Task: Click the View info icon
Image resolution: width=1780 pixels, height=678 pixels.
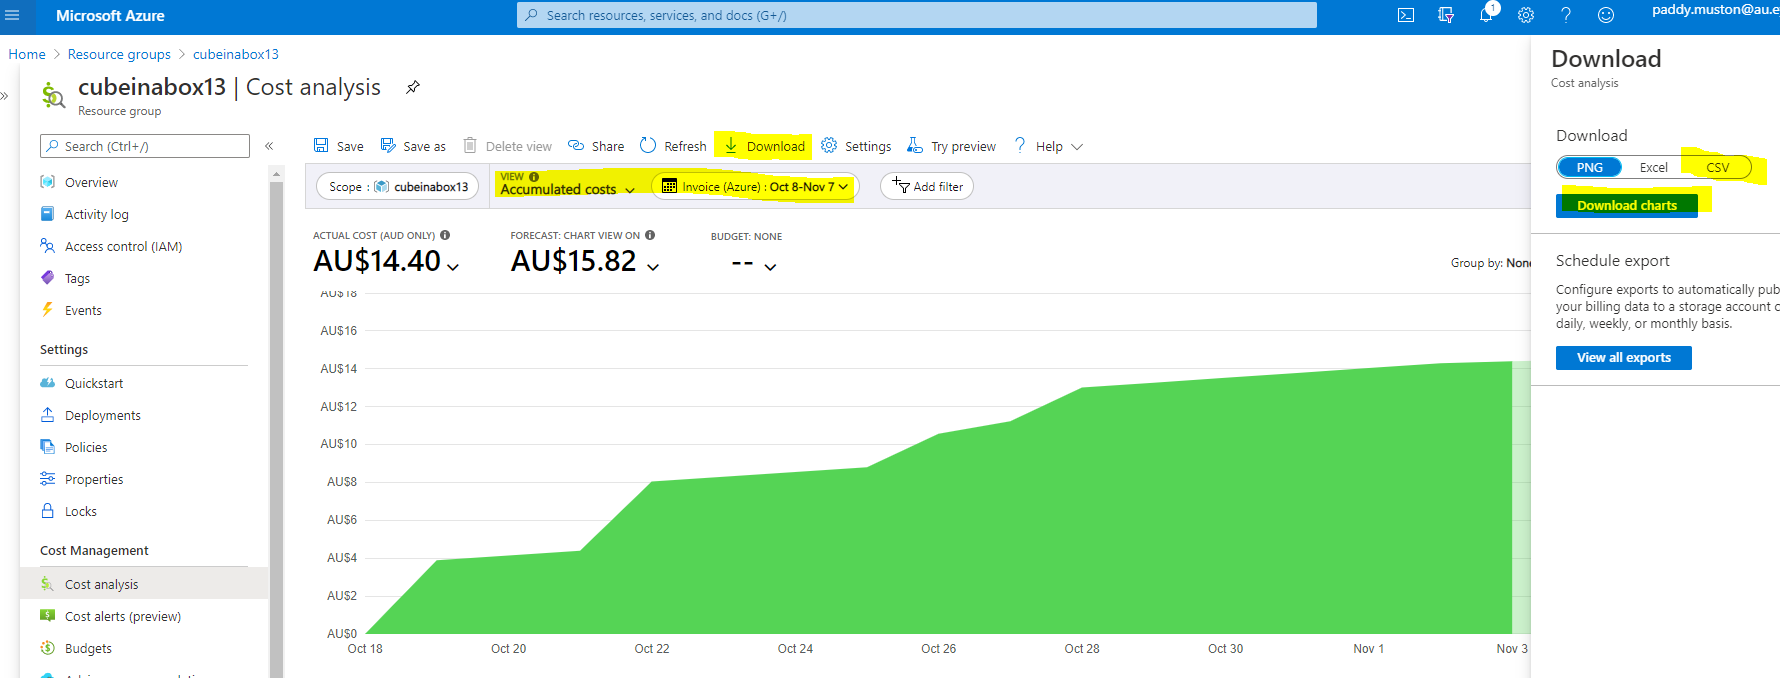Action: click(x=534, y=177)
